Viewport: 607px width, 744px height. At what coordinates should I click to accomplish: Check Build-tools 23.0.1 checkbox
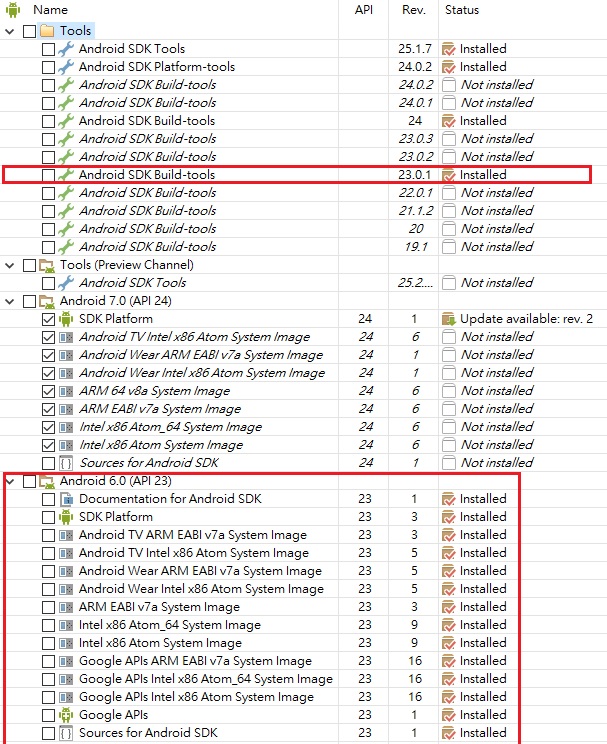click(x=48, y=175)
